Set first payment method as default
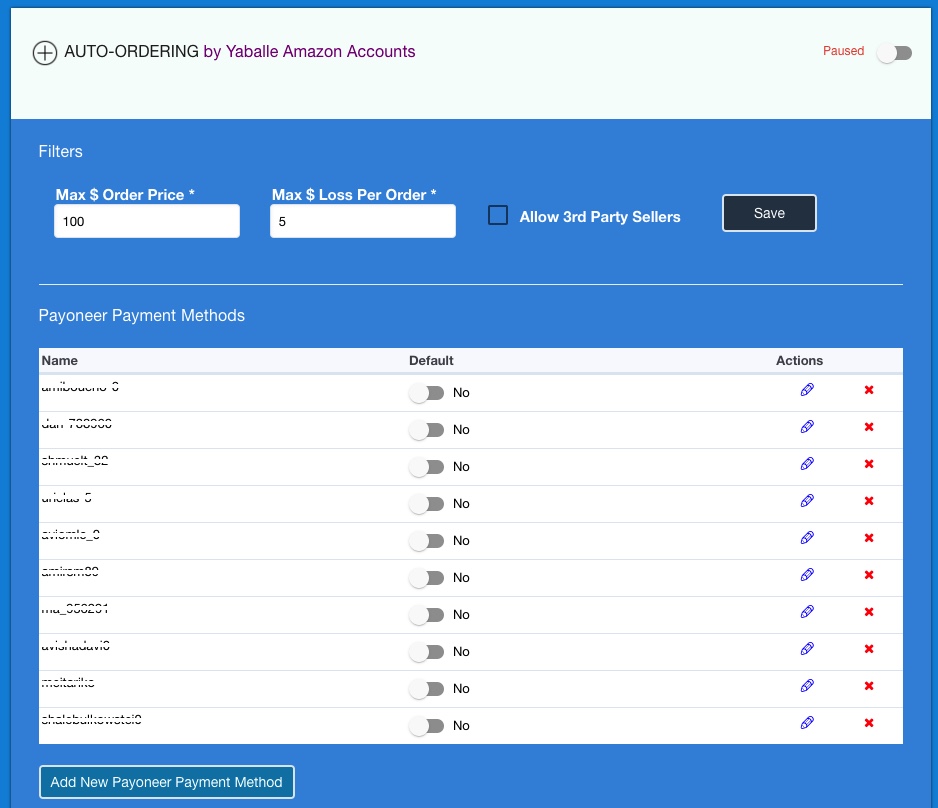The height and width of the screenshot is (808, 938). 427,393
